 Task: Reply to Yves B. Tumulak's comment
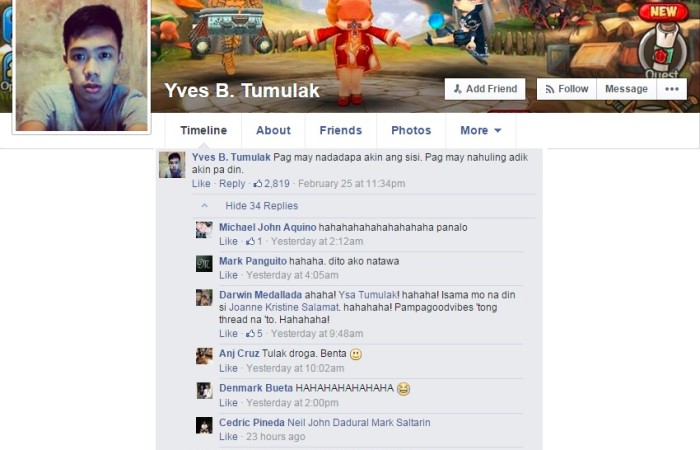(232, 183)
